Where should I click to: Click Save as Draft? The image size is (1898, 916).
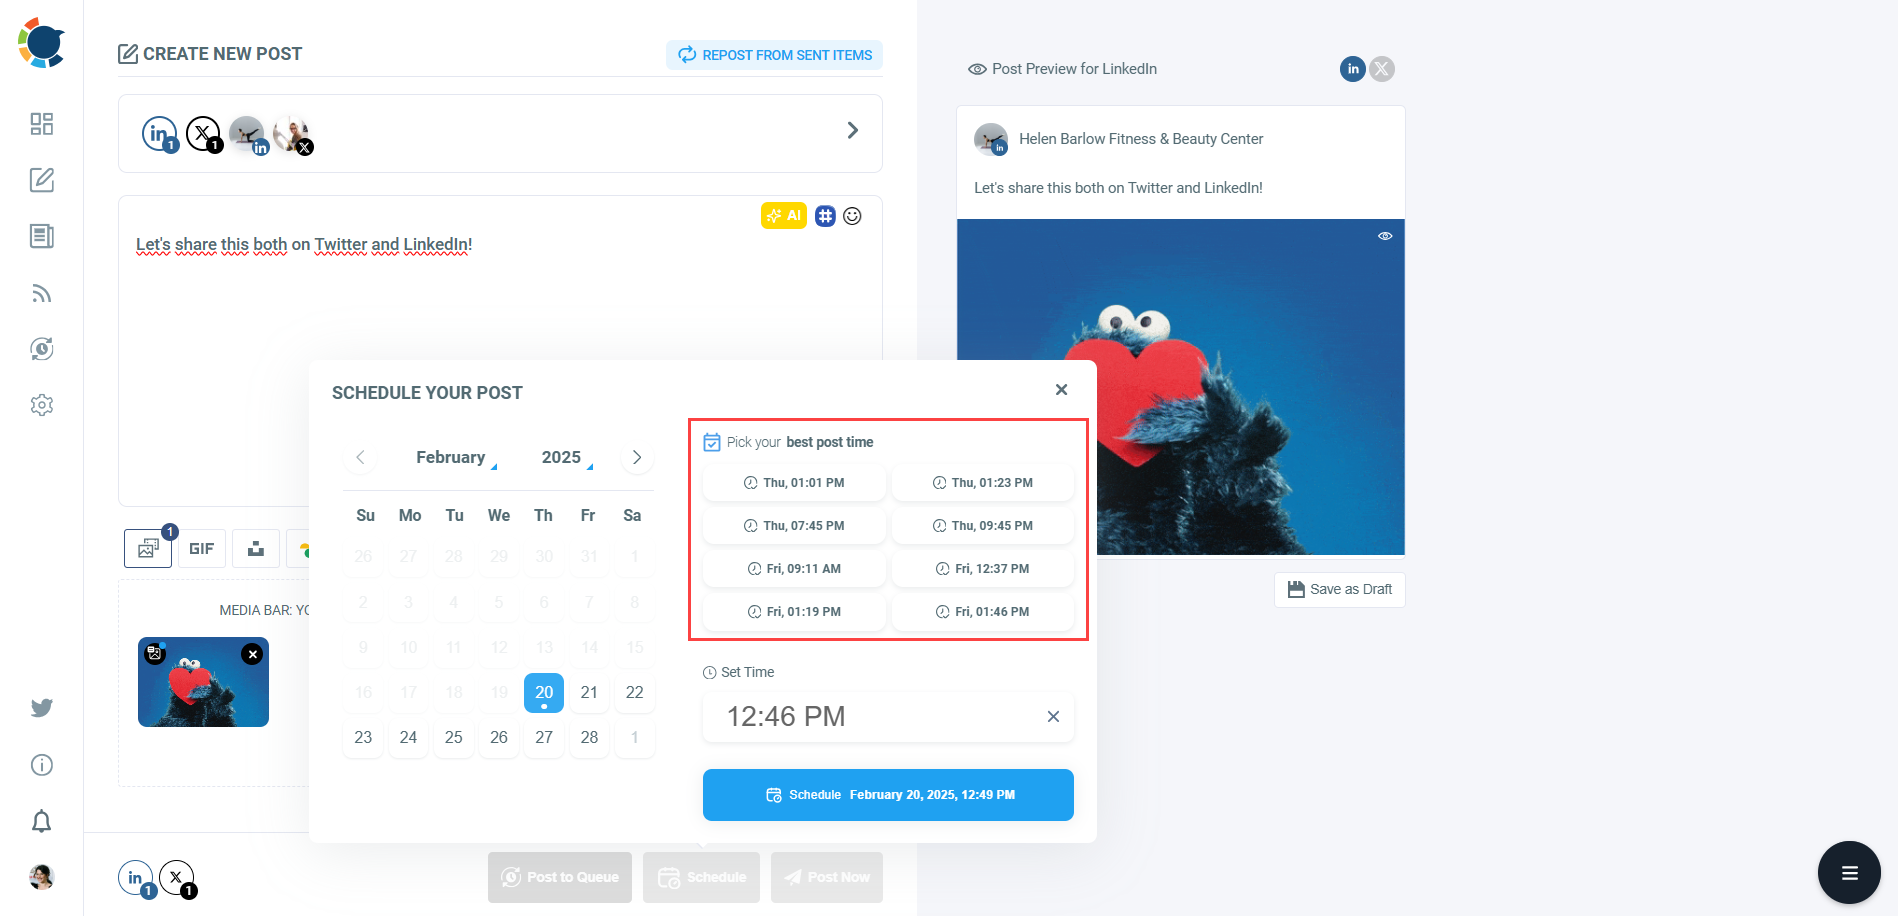click(1339, 589)
